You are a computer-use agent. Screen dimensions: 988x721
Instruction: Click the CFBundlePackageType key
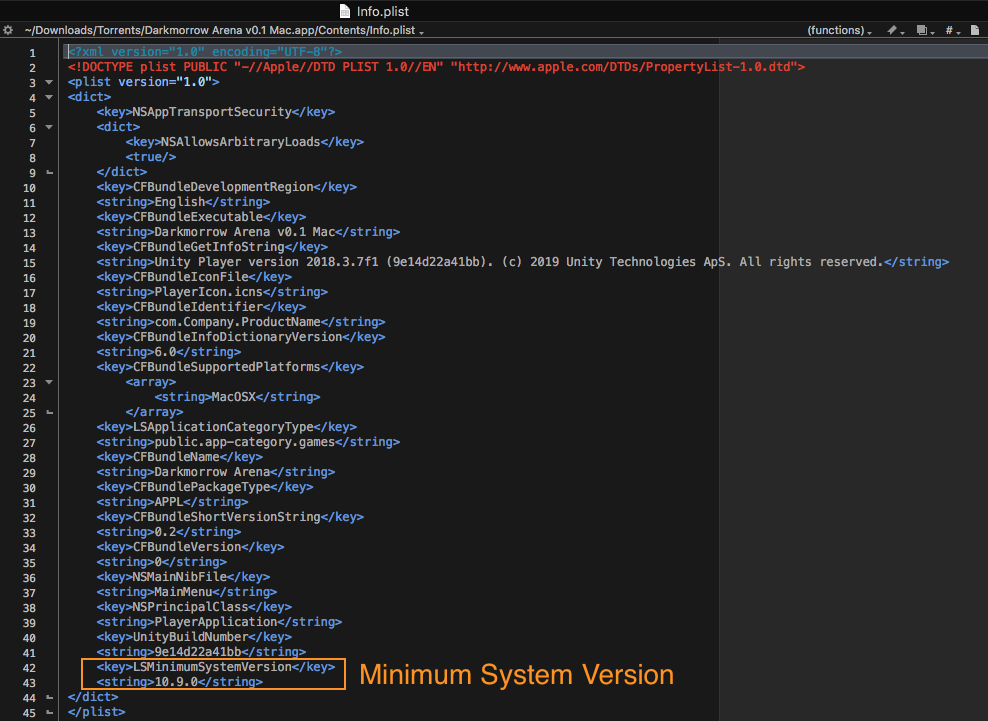[205, 487]
